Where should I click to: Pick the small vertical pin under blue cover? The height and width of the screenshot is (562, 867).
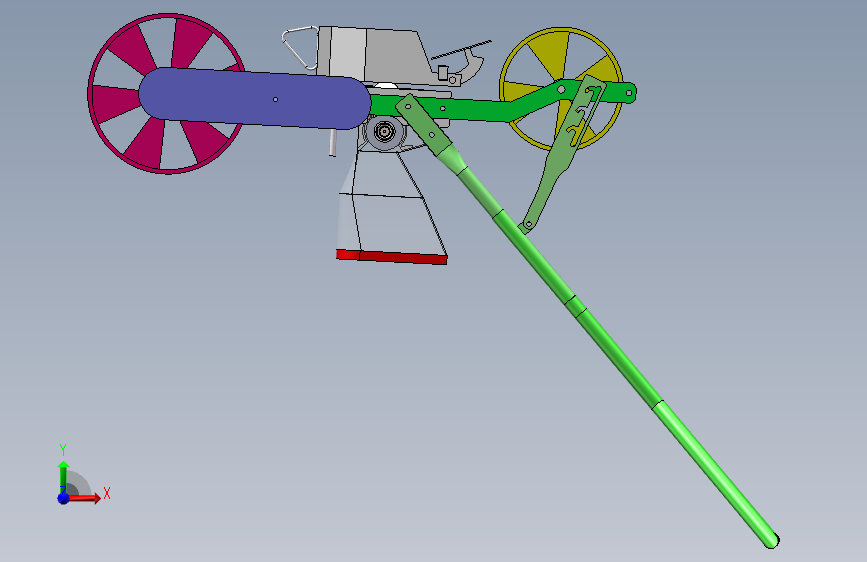pyautogui.click(x=333, y=143)
